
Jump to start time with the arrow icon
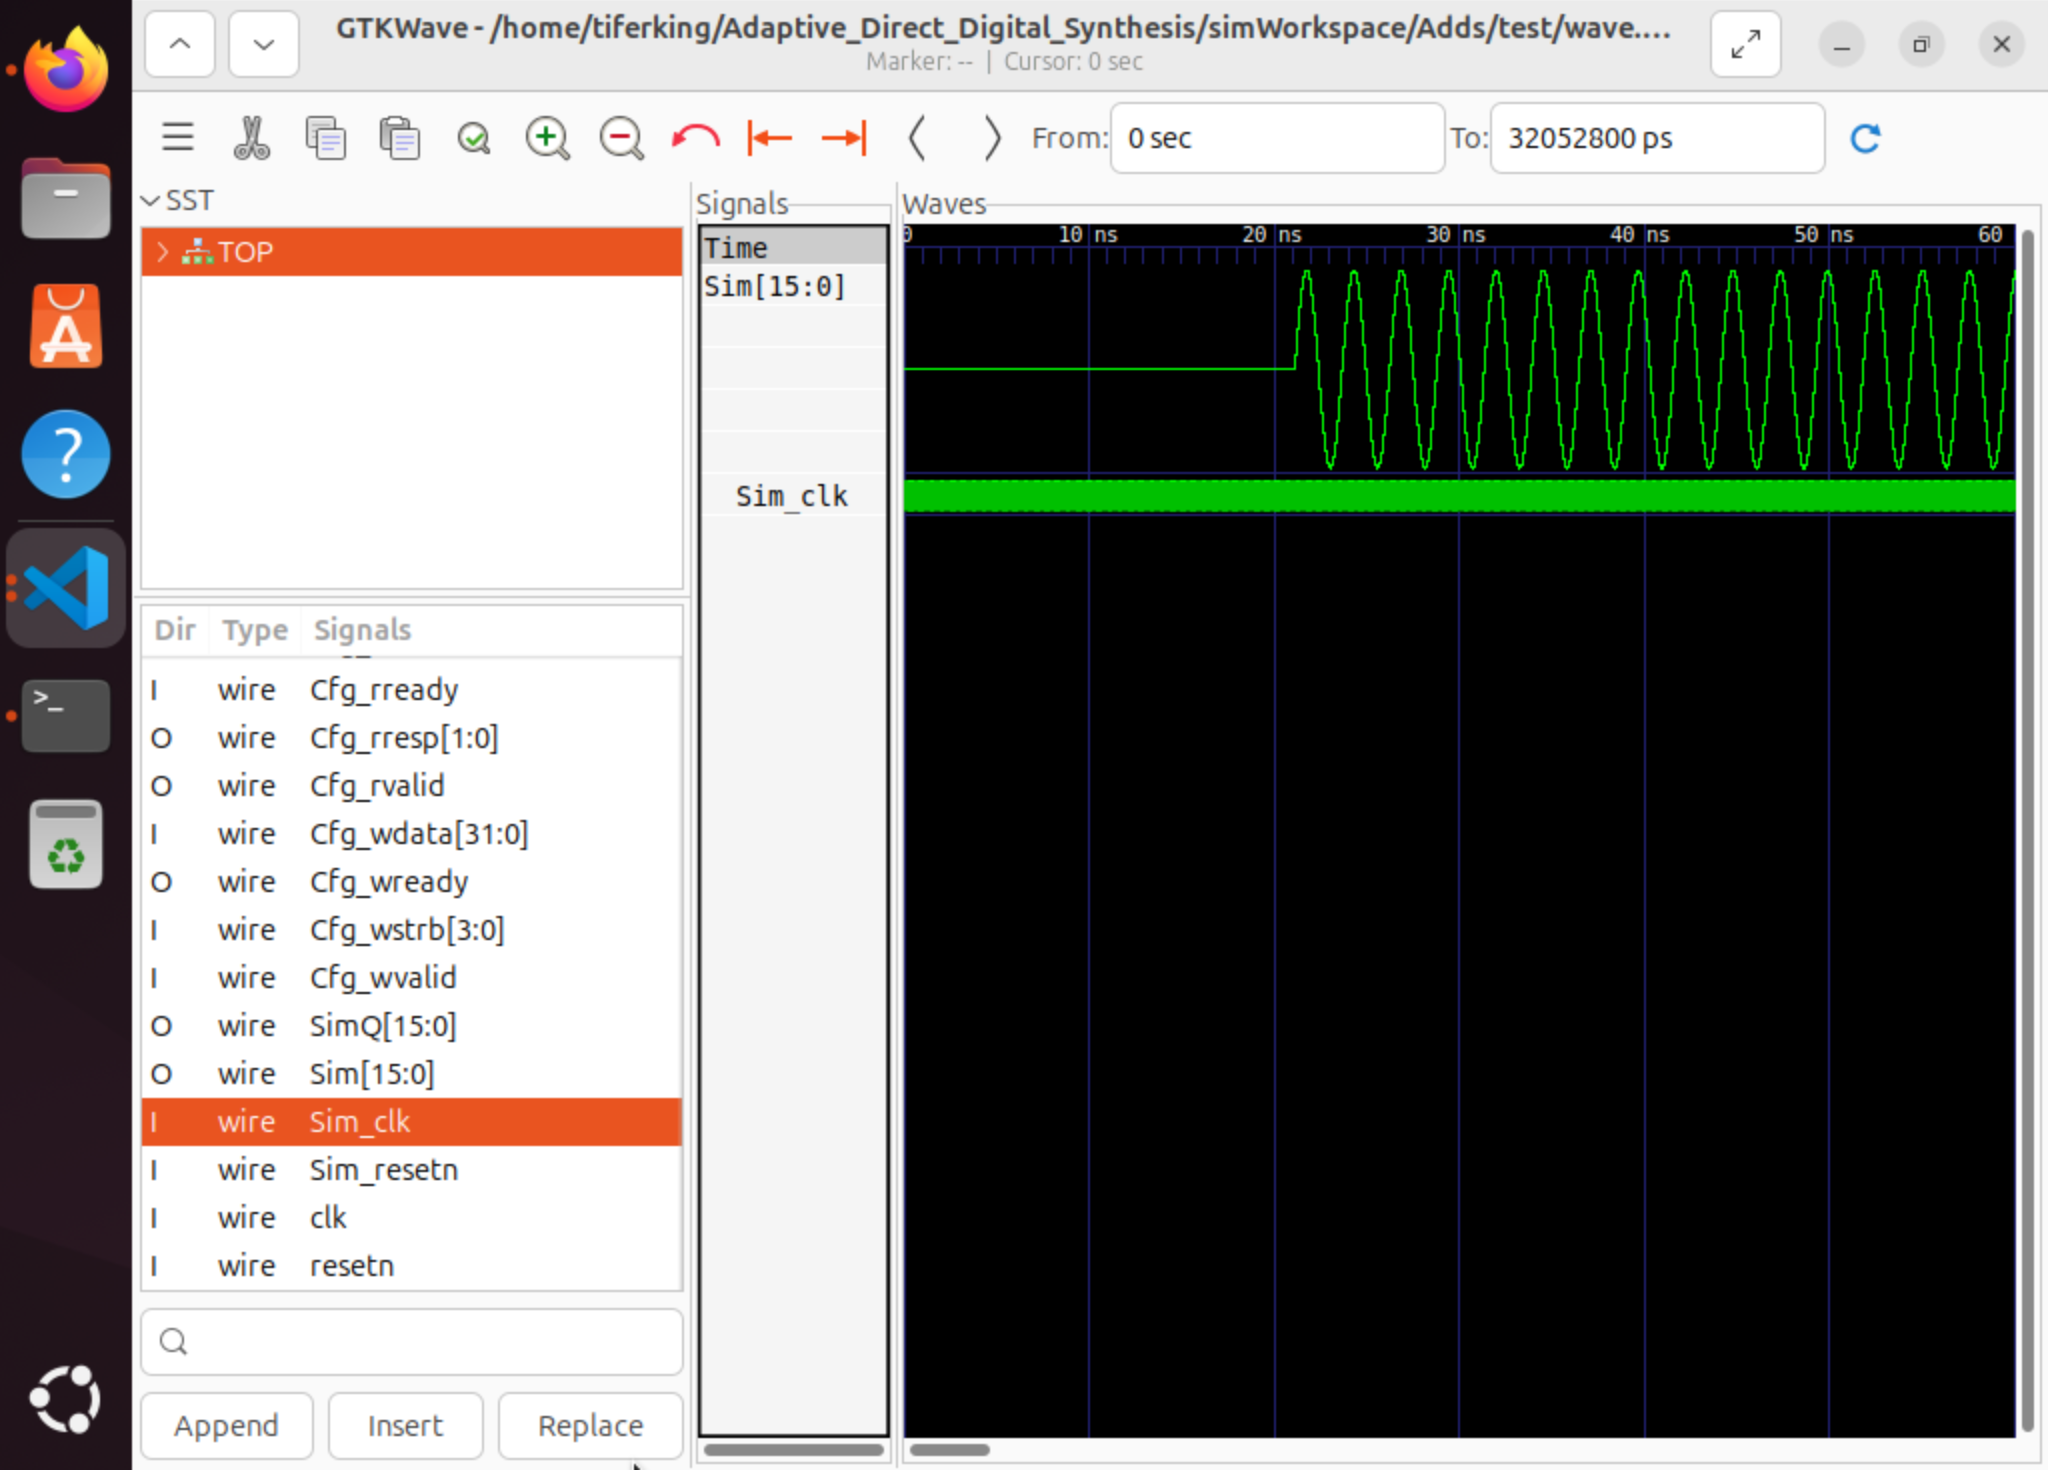tap(769, 137)
